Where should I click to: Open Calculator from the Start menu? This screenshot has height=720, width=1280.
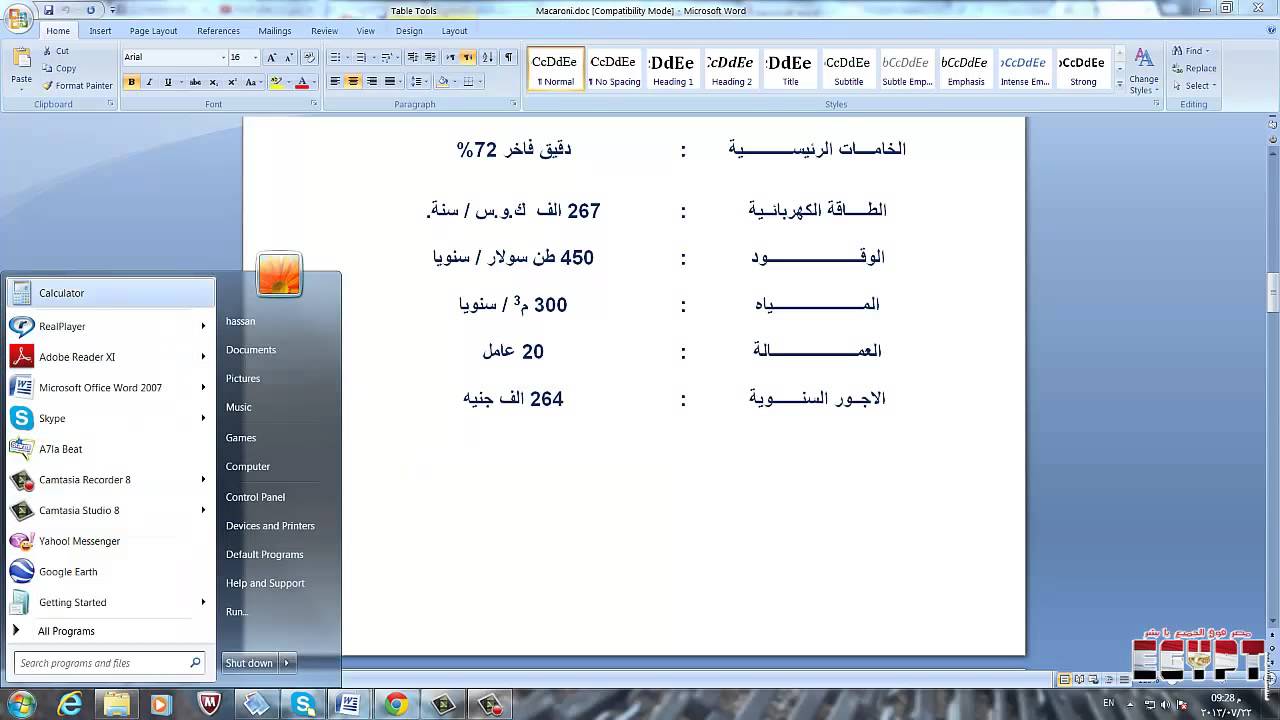(110, 293)
